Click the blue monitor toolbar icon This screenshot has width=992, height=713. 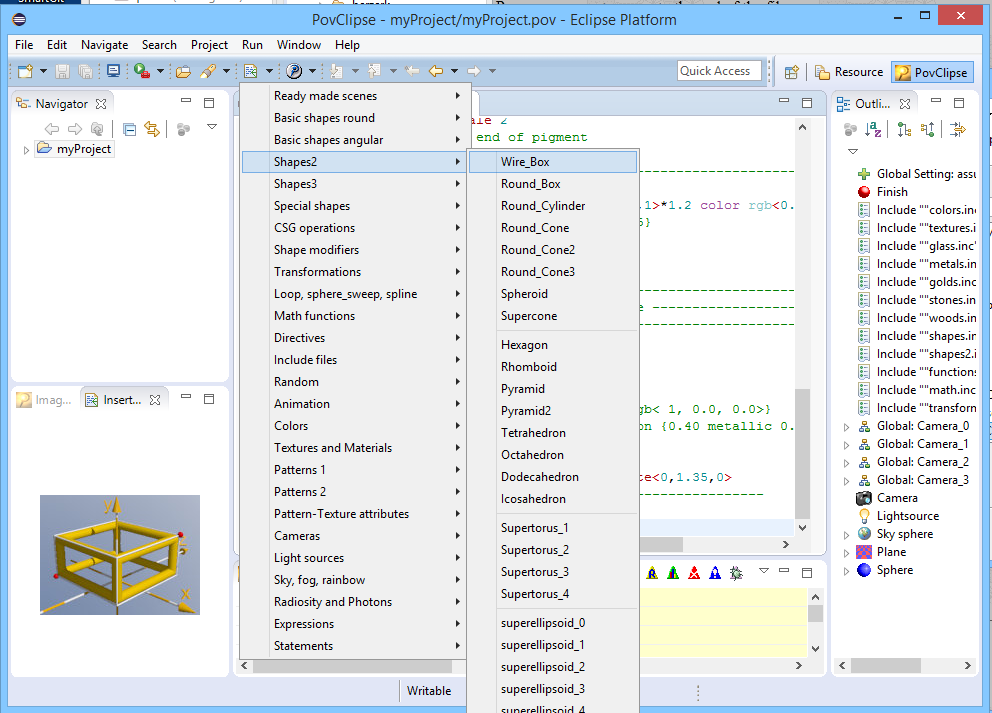113,71
